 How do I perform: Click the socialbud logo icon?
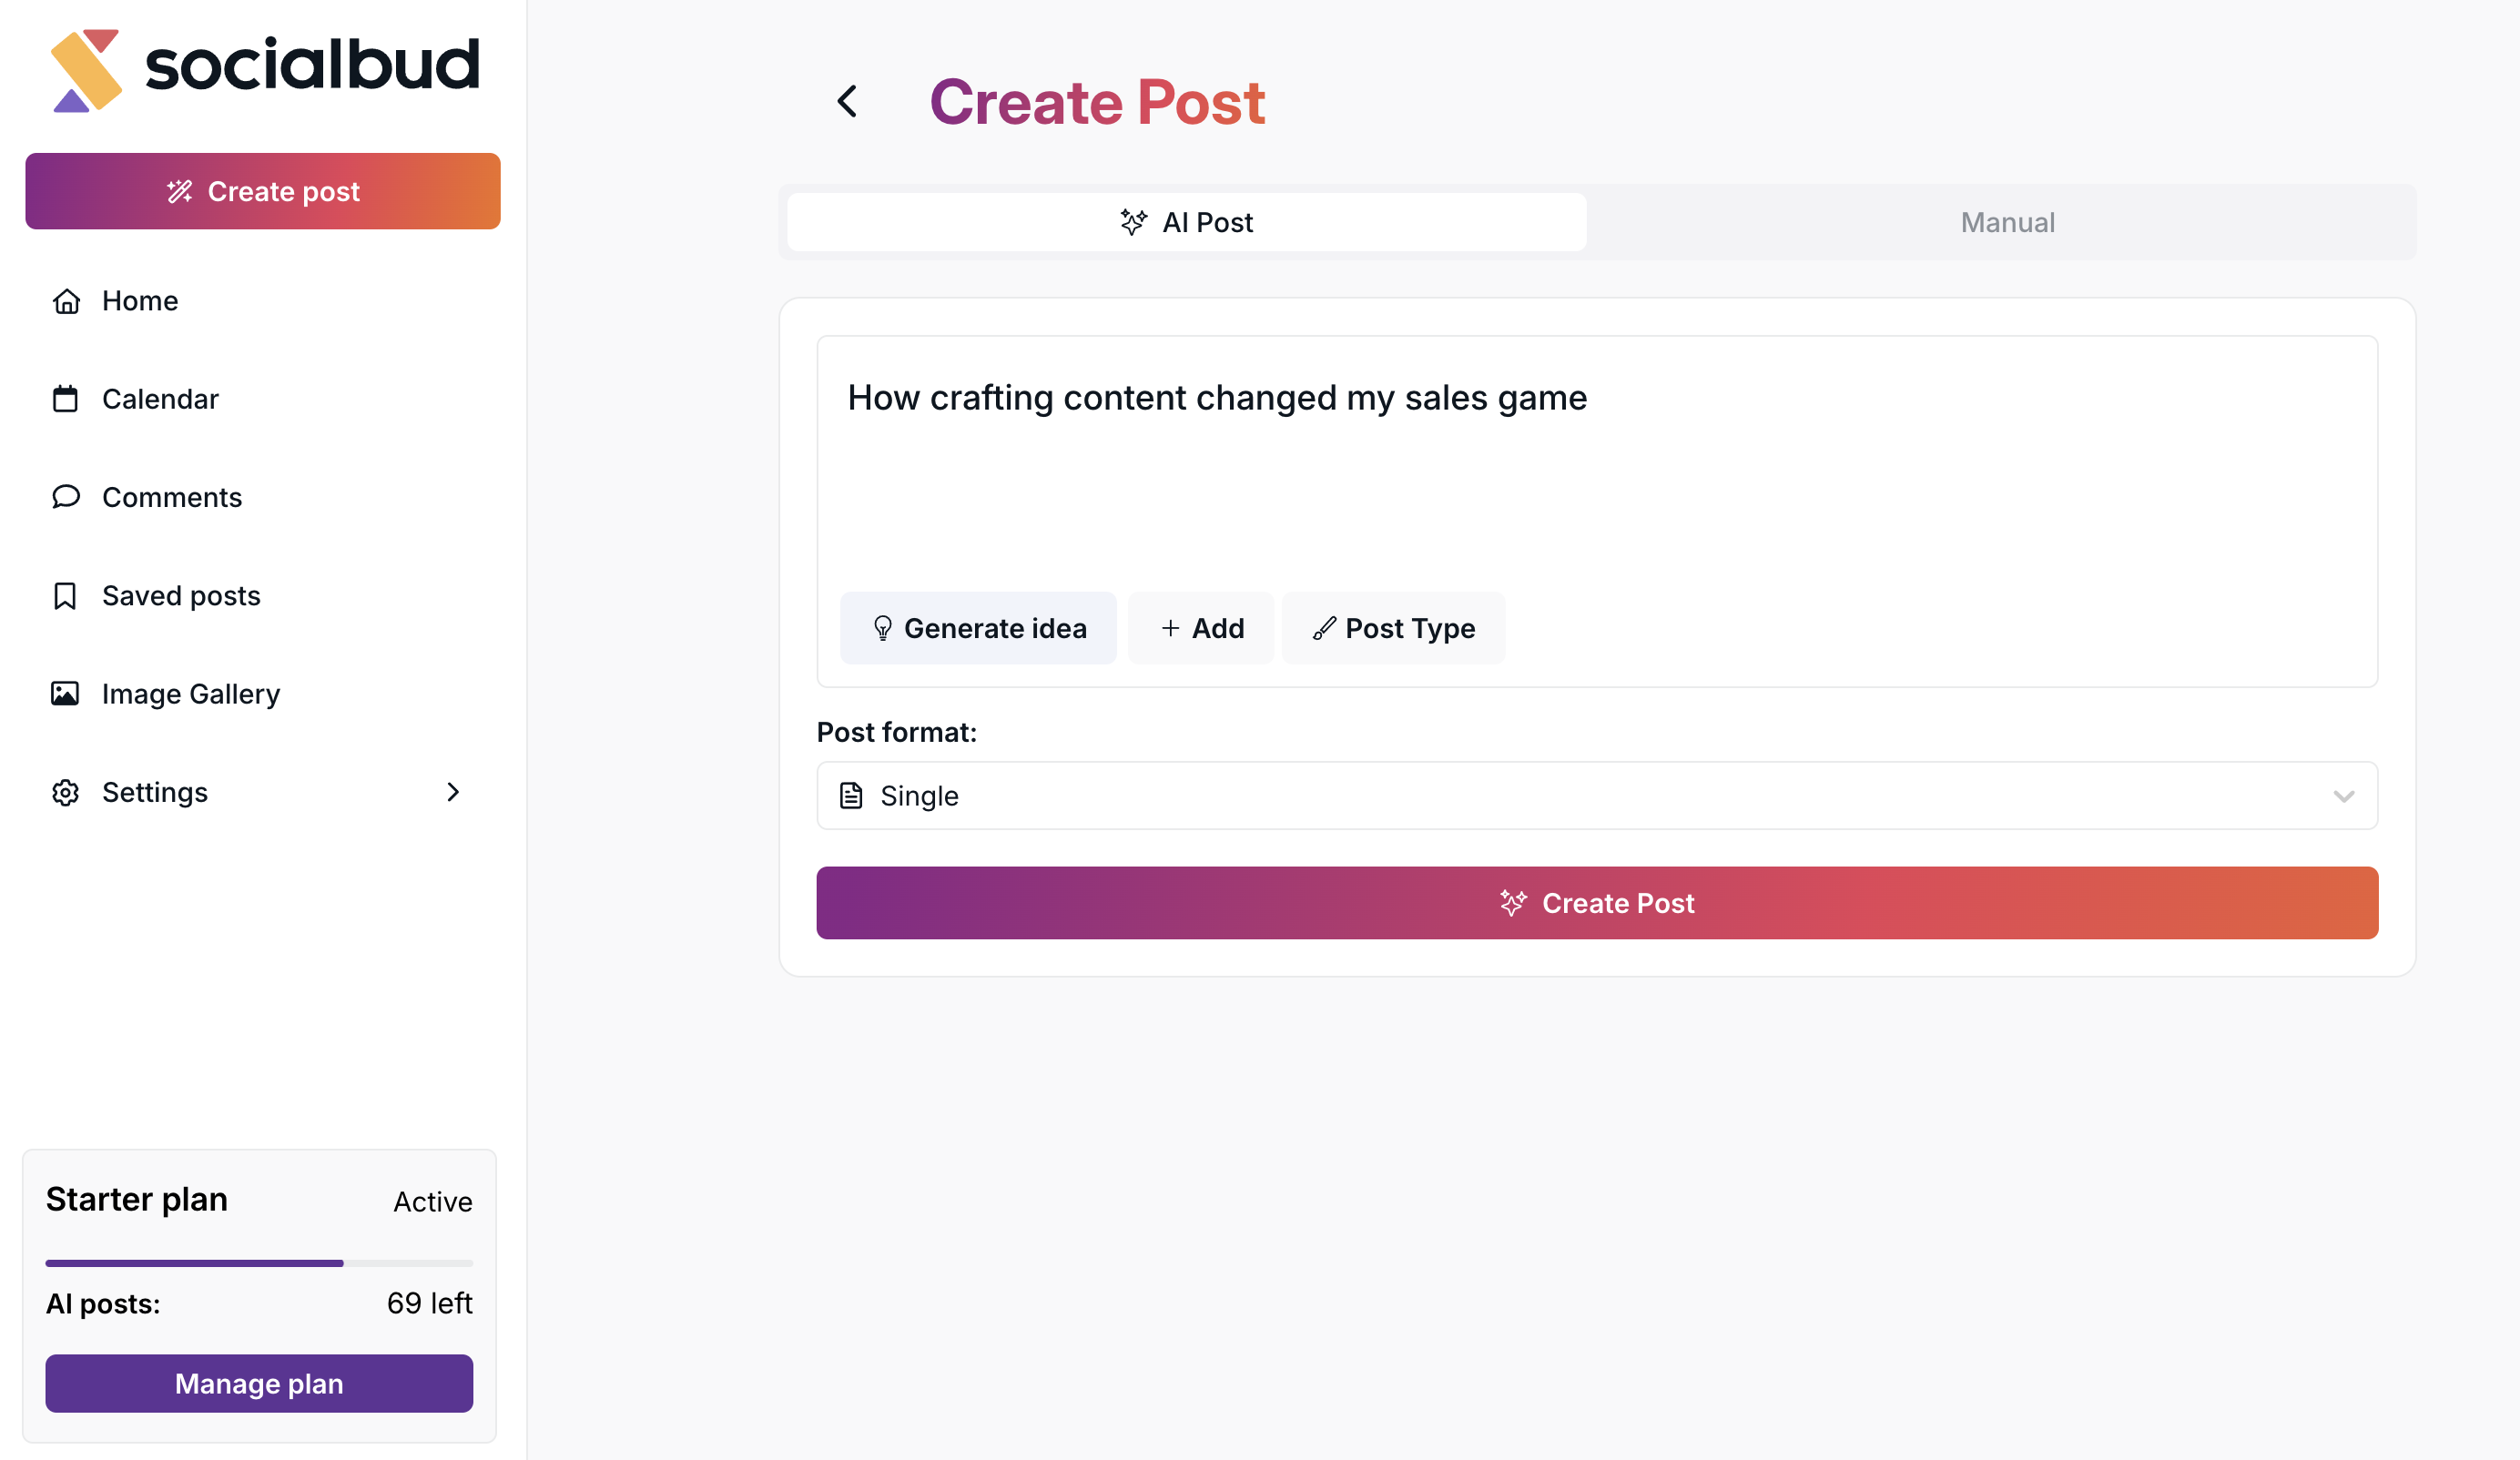click(86, 70)
